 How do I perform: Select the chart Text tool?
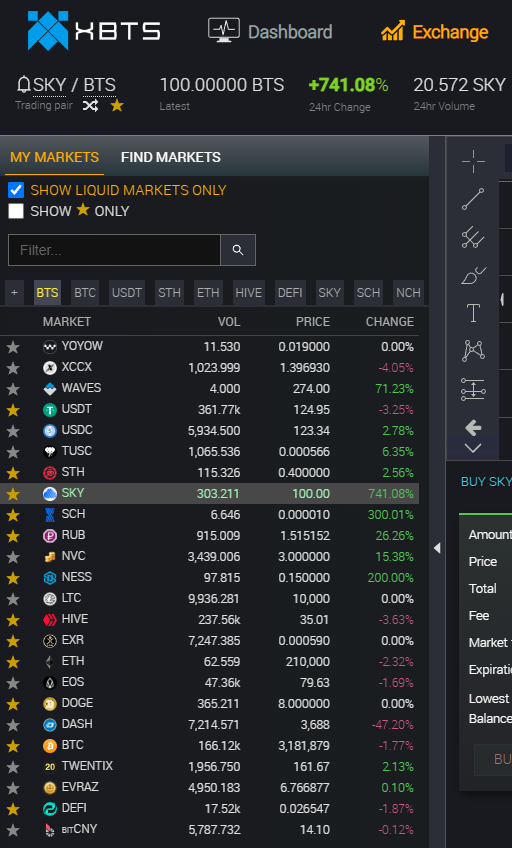(473, 313)
